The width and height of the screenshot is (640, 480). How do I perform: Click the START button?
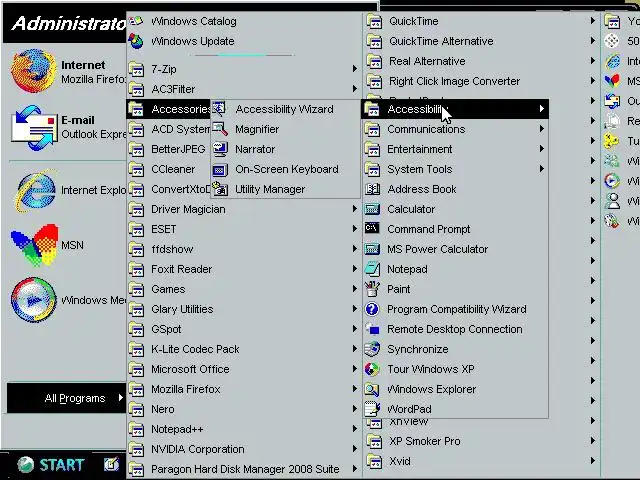51,464
